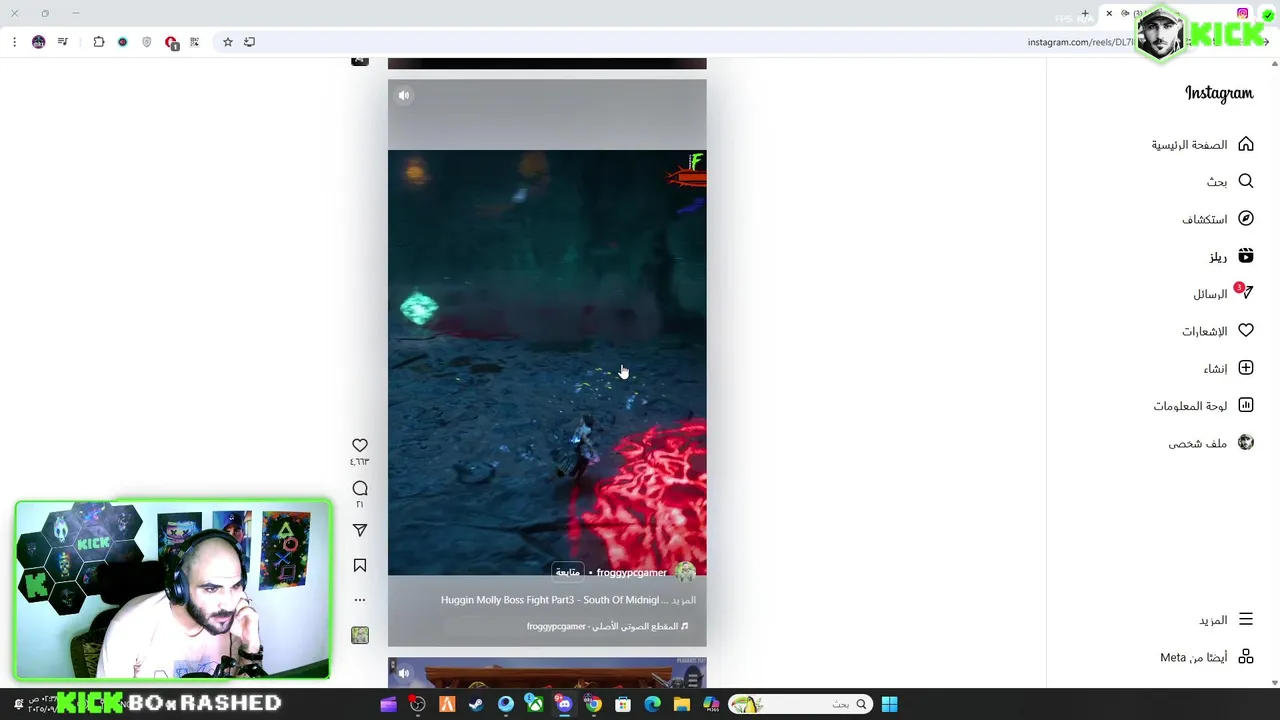Open the Chrome three-dot menu

click(x=14, y=42)
